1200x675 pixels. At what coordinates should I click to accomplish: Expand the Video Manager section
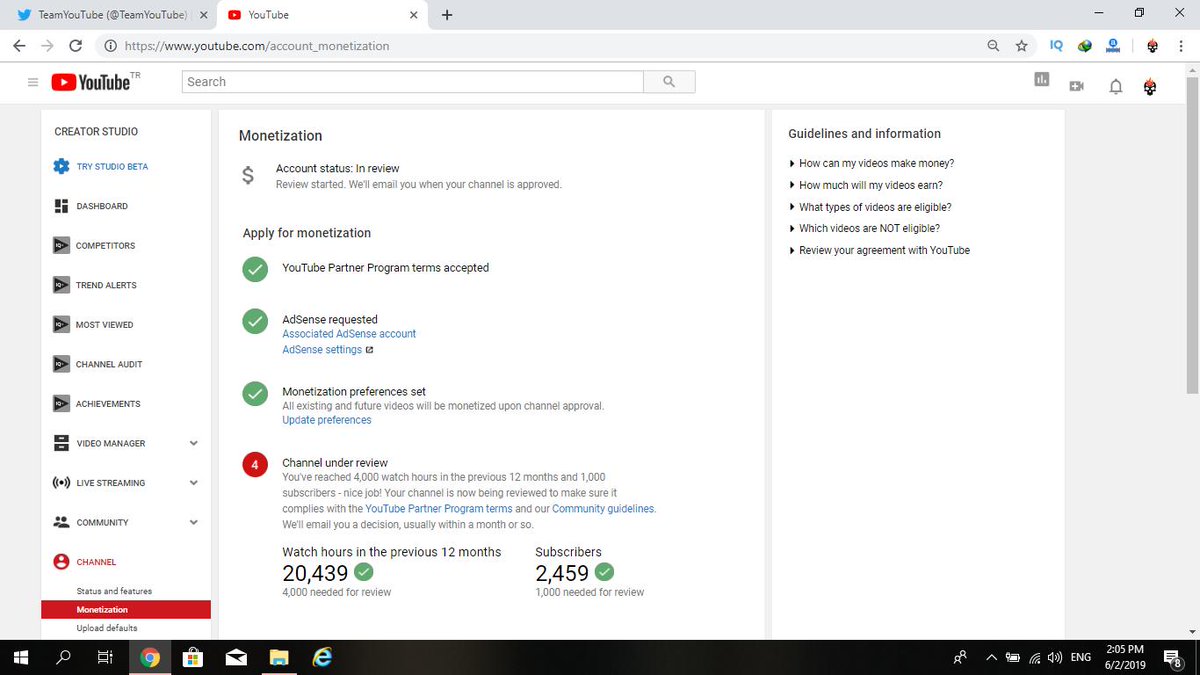[x=194, y=443]
